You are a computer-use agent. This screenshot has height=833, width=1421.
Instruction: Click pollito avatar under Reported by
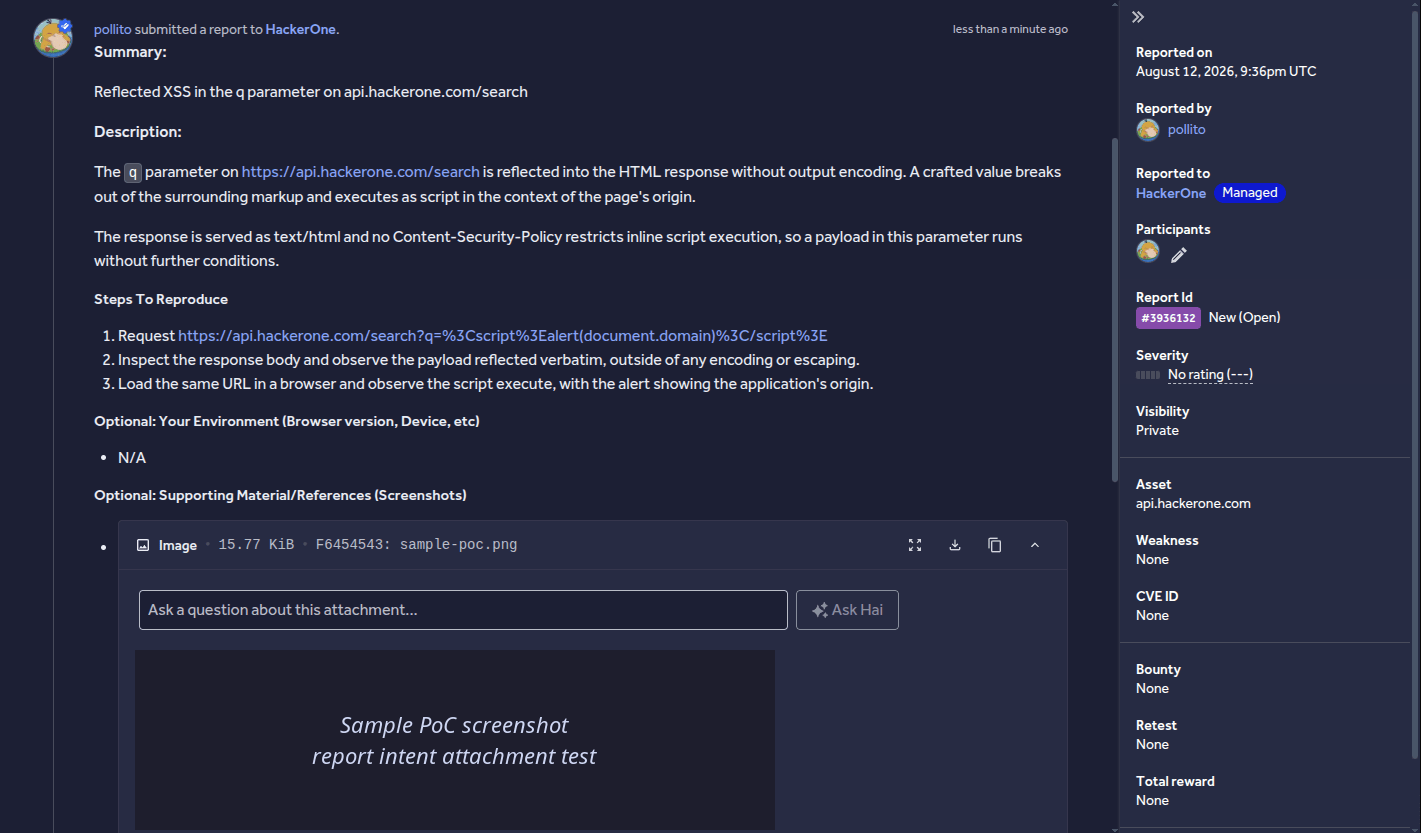pyautogui.click(x=1148, y=130)
